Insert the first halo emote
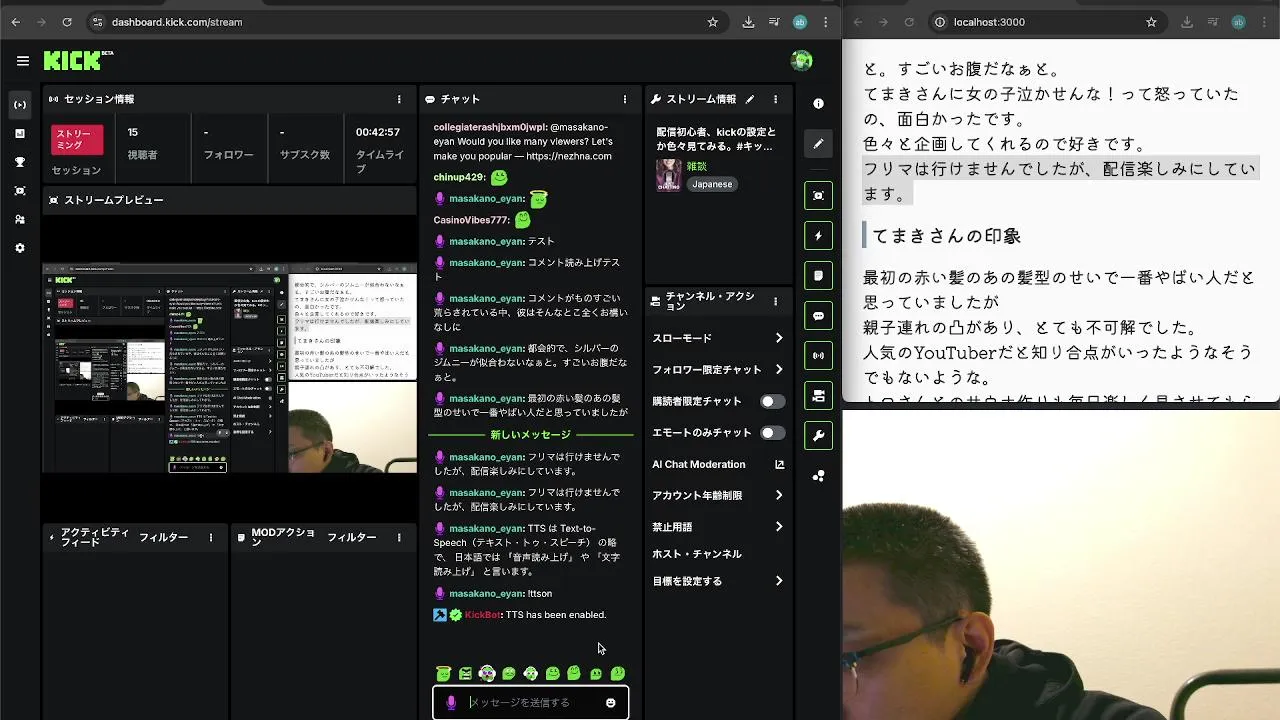 (x=444, y=674)
